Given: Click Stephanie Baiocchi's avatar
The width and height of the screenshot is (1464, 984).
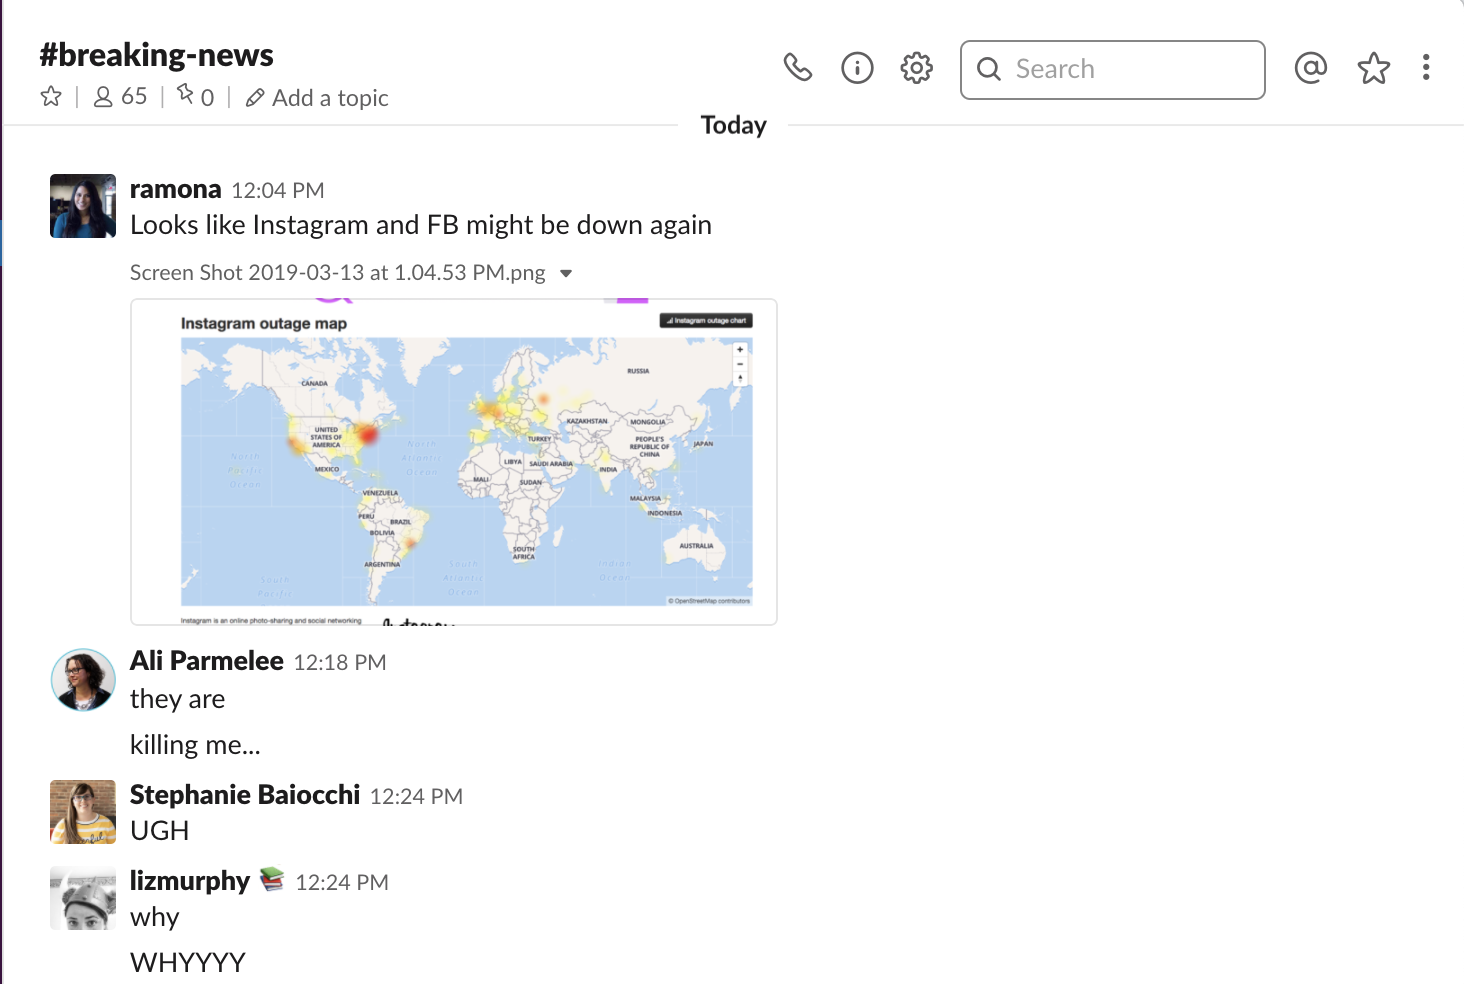Looking at the screenshot, I should click(x=83, y=812).
